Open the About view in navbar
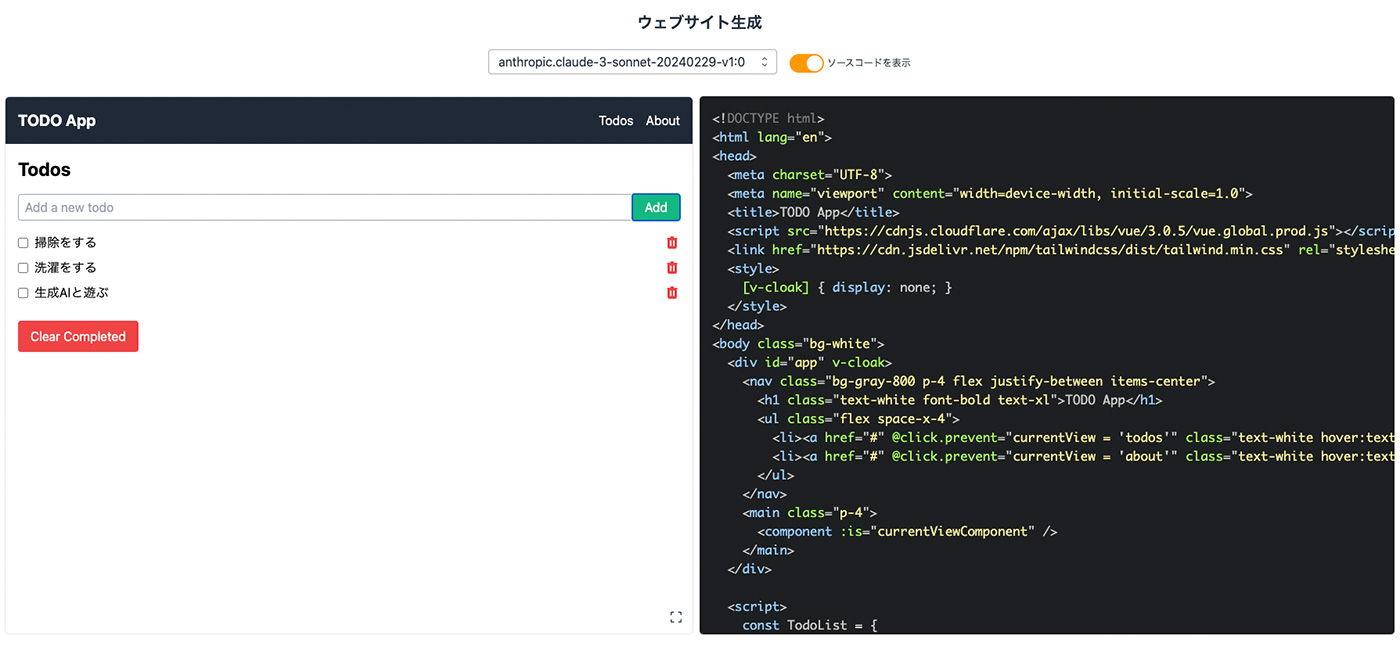This screenshot has width=1400, height=661. 663,121
